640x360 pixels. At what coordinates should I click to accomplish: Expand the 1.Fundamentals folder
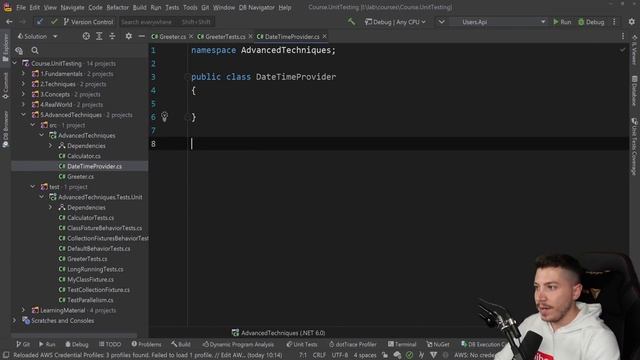[x=23, y=74]
